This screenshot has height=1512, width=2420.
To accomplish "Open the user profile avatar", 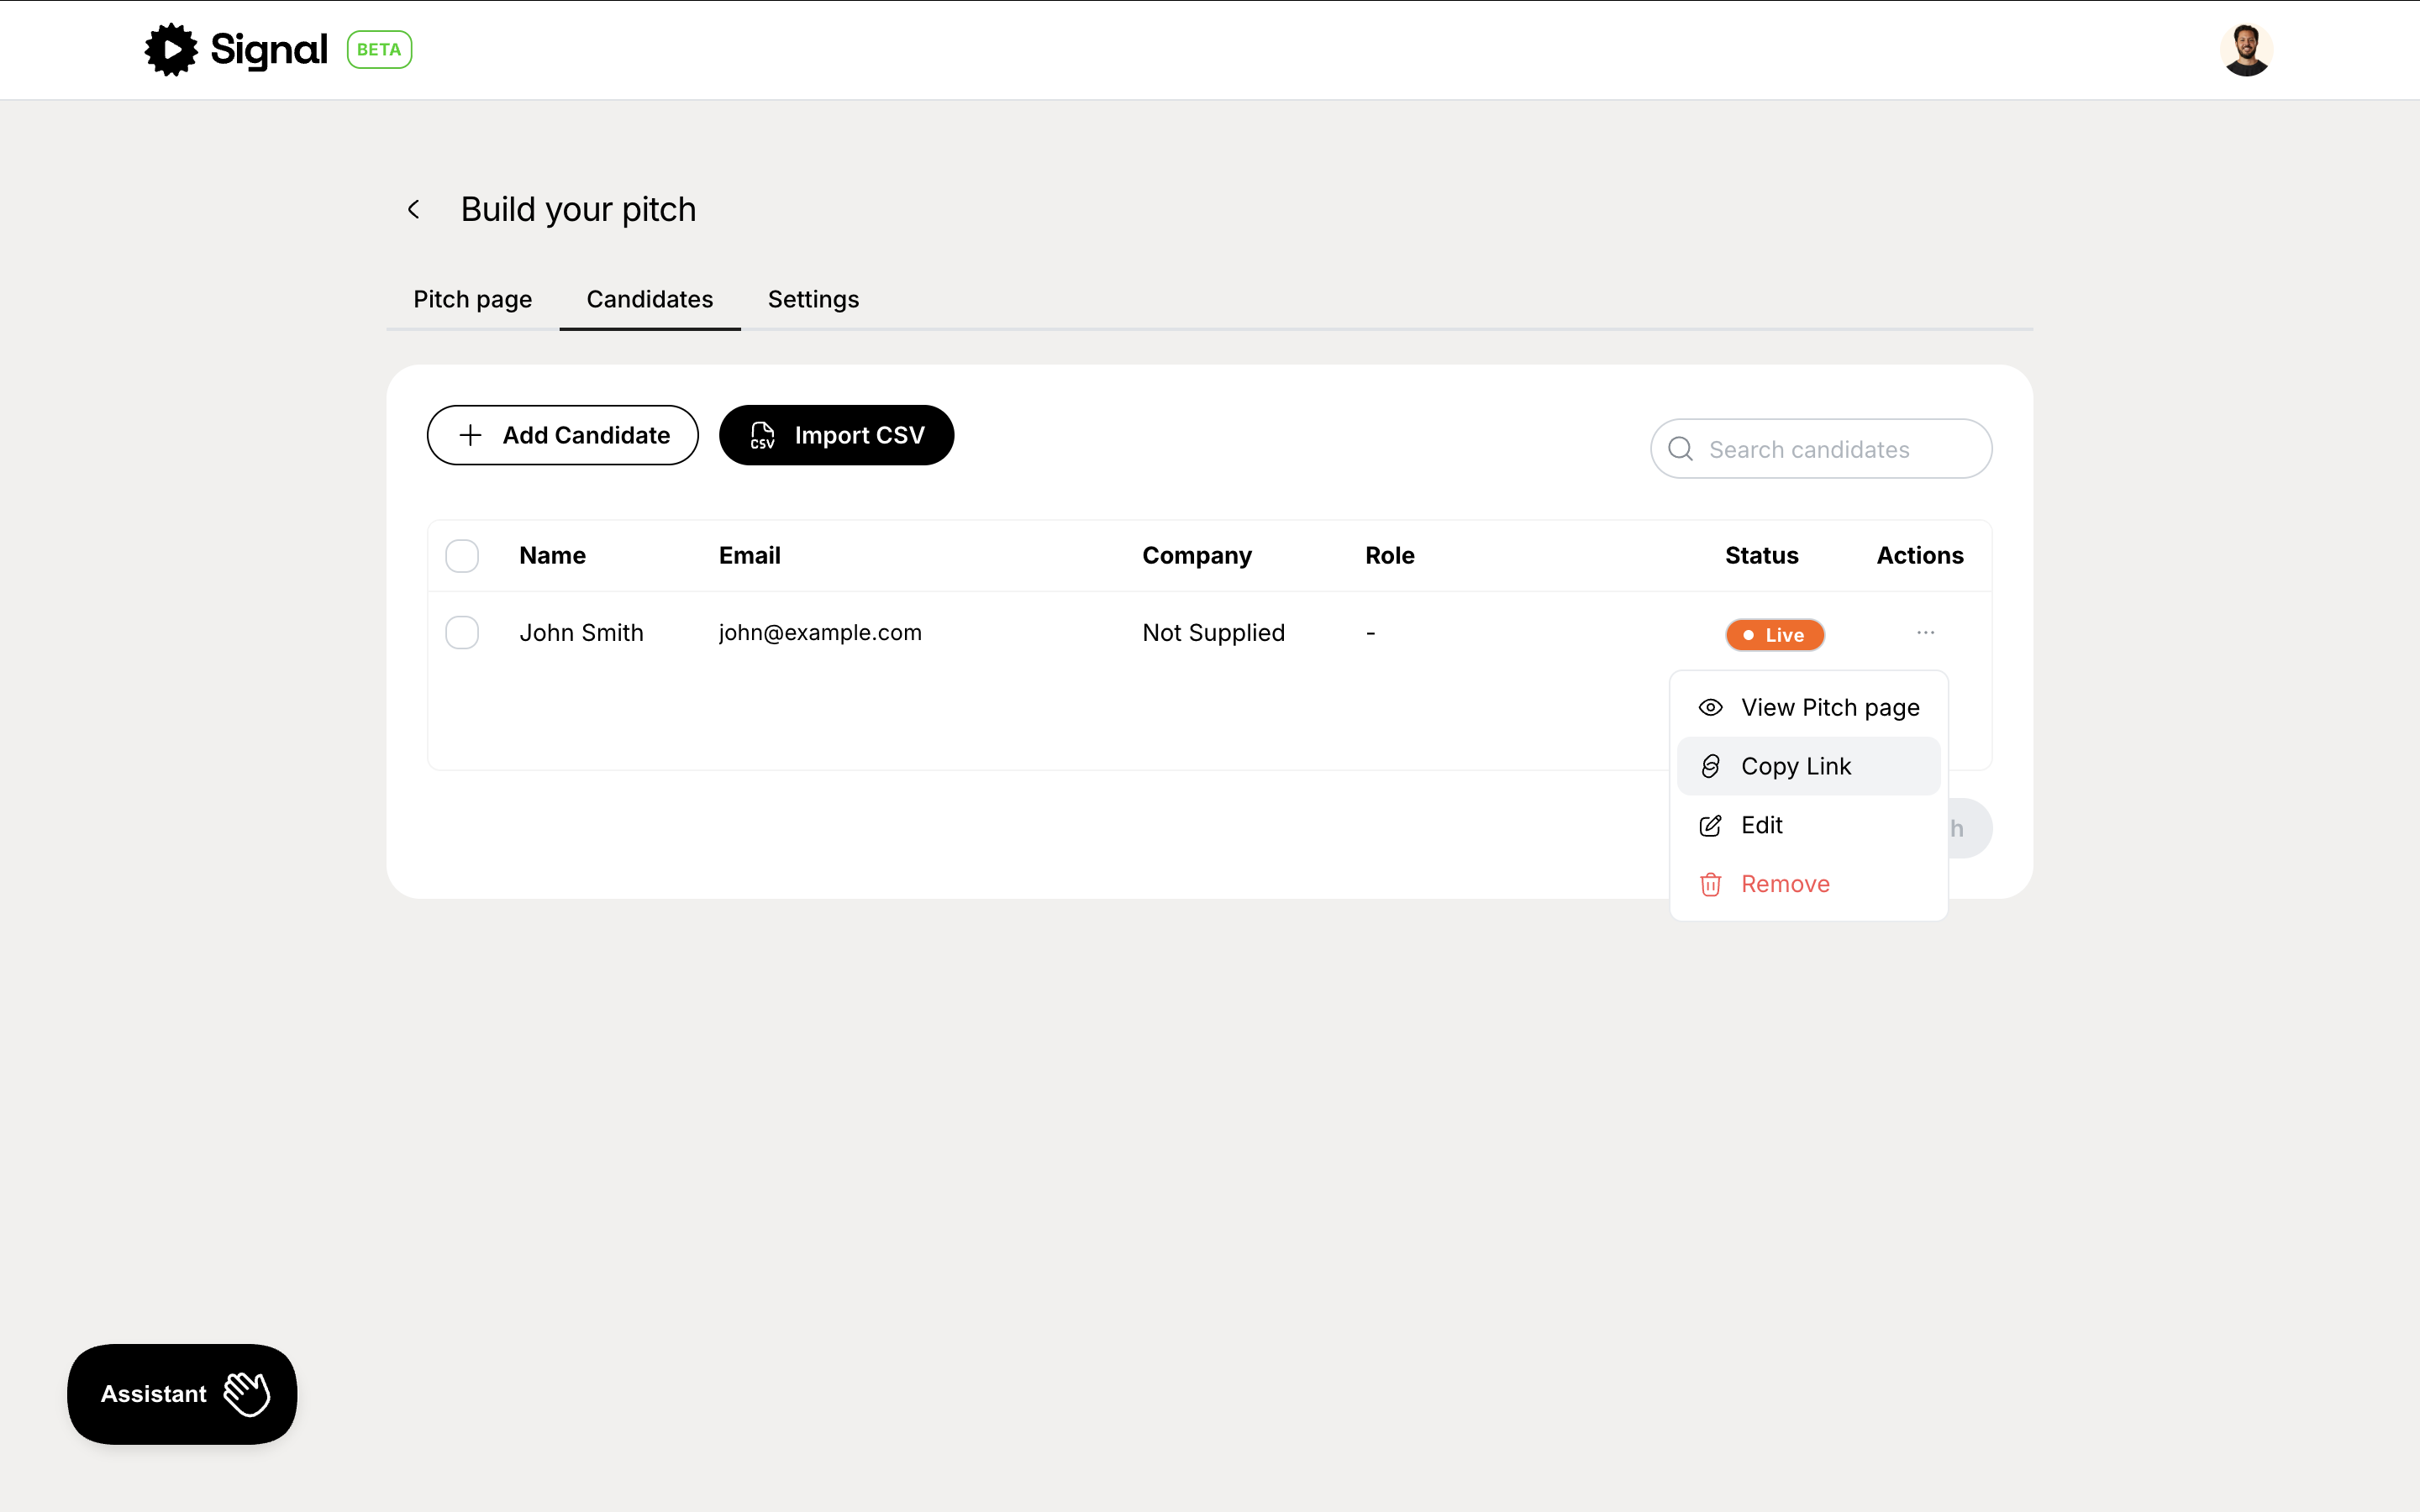I will coord(2245,50).
